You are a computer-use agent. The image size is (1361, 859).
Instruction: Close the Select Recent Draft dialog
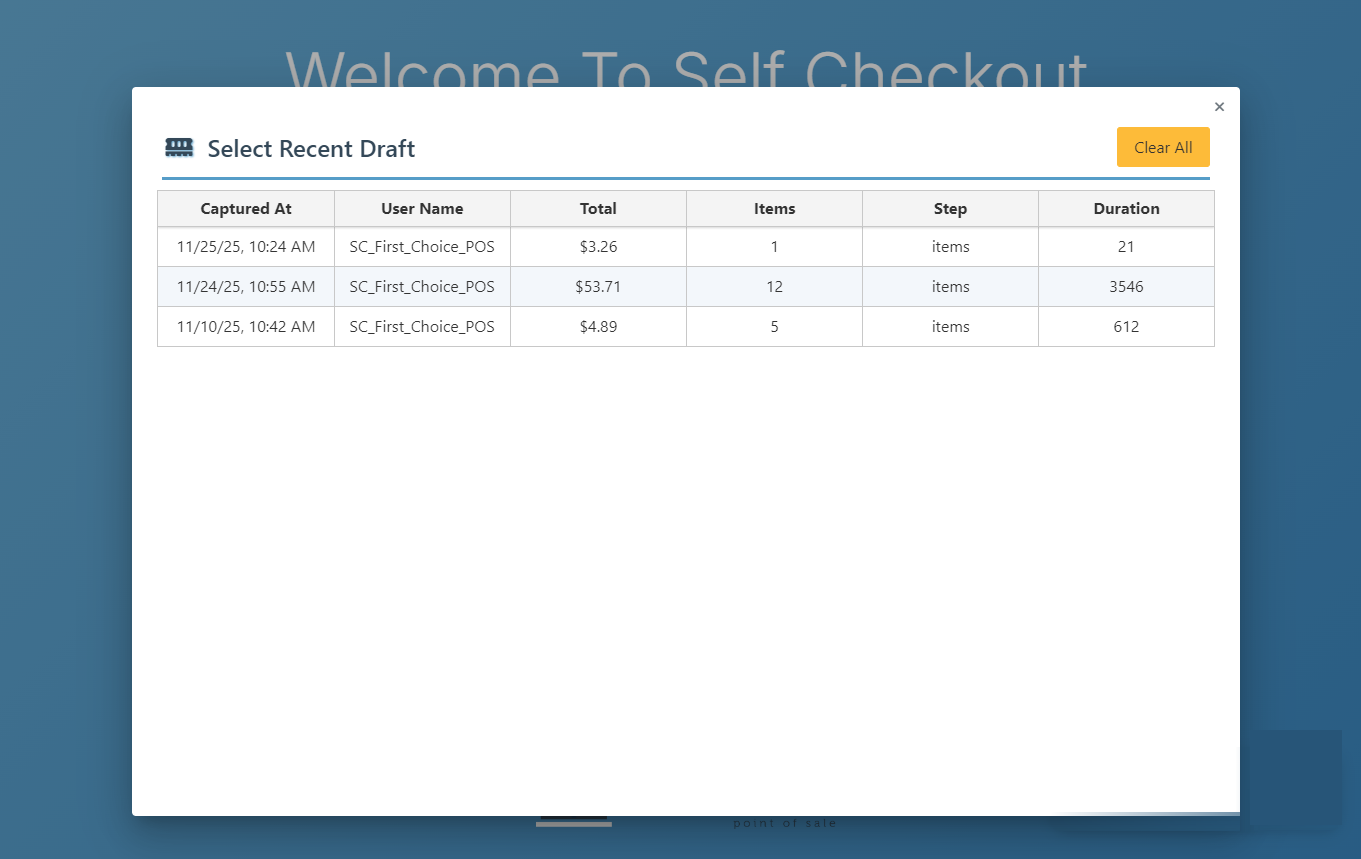(1219, 107)
